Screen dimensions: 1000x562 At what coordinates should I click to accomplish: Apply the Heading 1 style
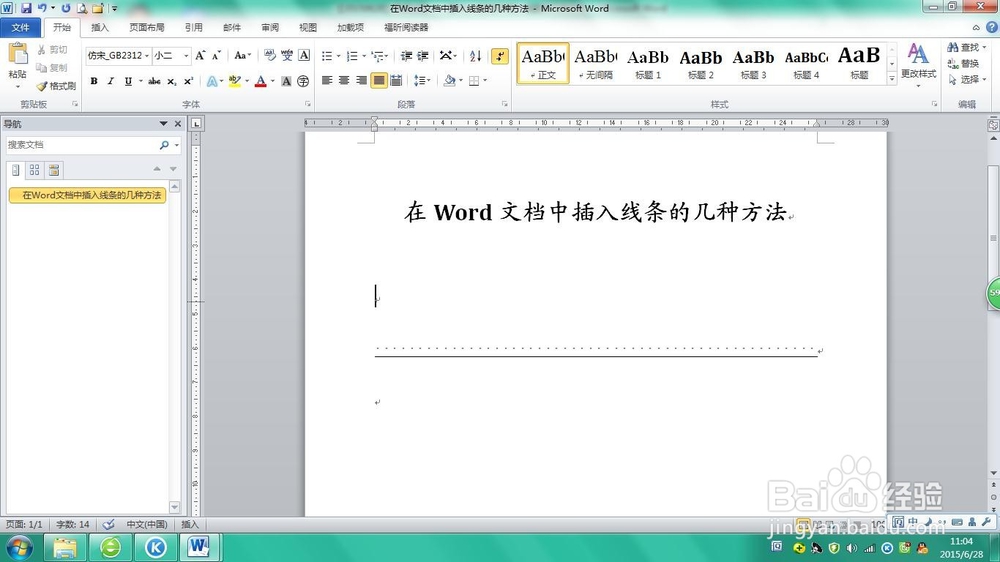point(648,63)
